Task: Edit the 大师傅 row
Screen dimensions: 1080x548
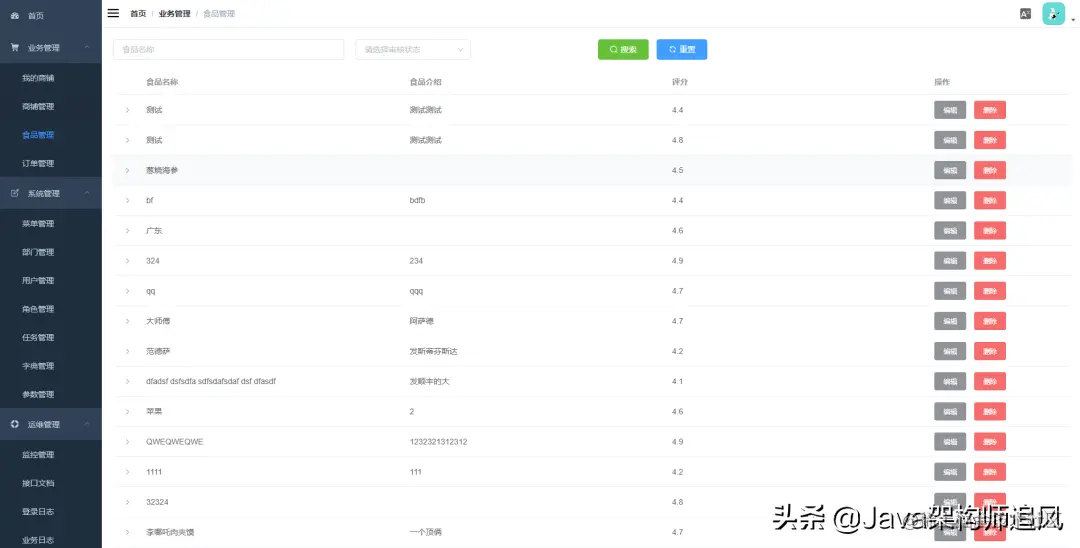Action: (950, 322)
